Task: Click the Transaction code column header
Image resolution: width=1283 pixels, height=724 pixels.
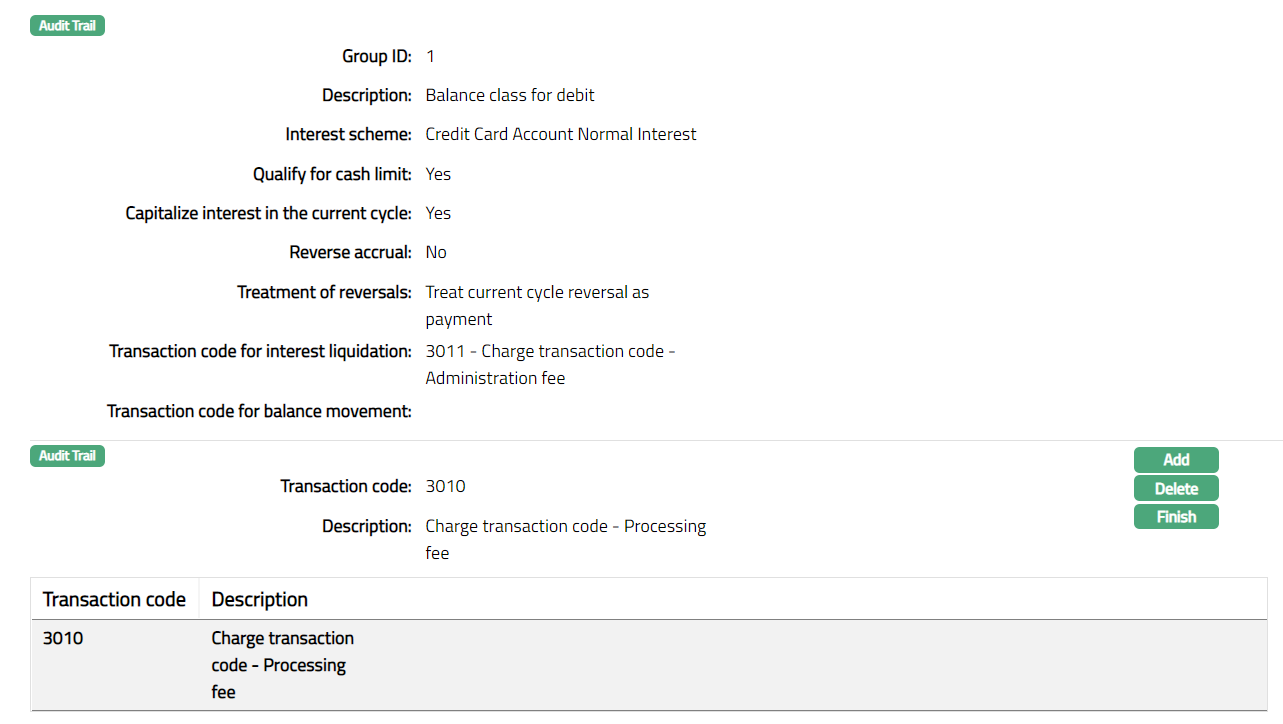Action: click(114, 600)
